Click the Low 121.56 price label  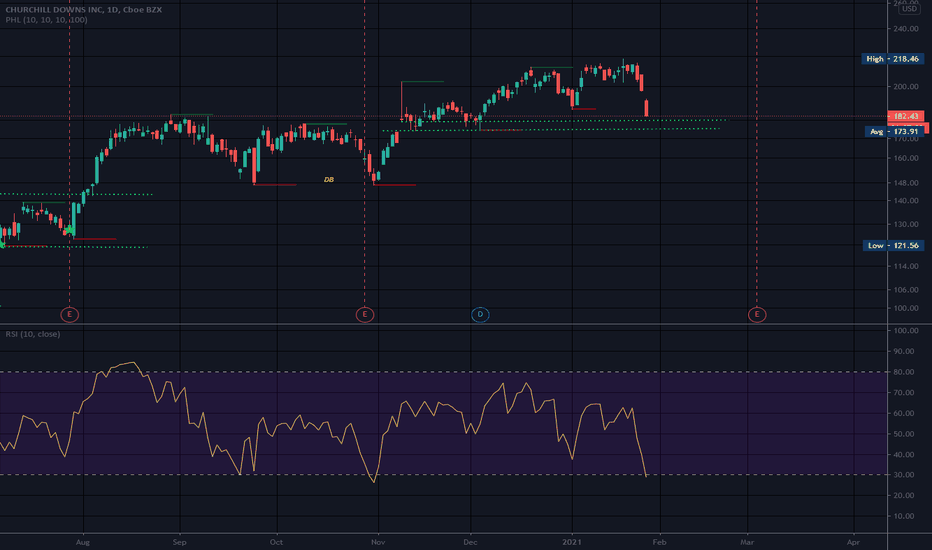pos(893,246)
